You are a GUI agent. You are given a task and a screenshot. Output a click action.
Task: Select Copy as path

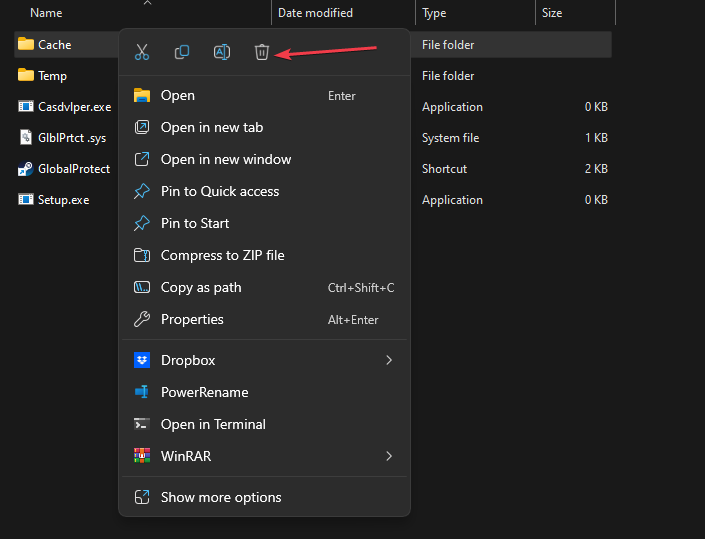coord(201,287)
